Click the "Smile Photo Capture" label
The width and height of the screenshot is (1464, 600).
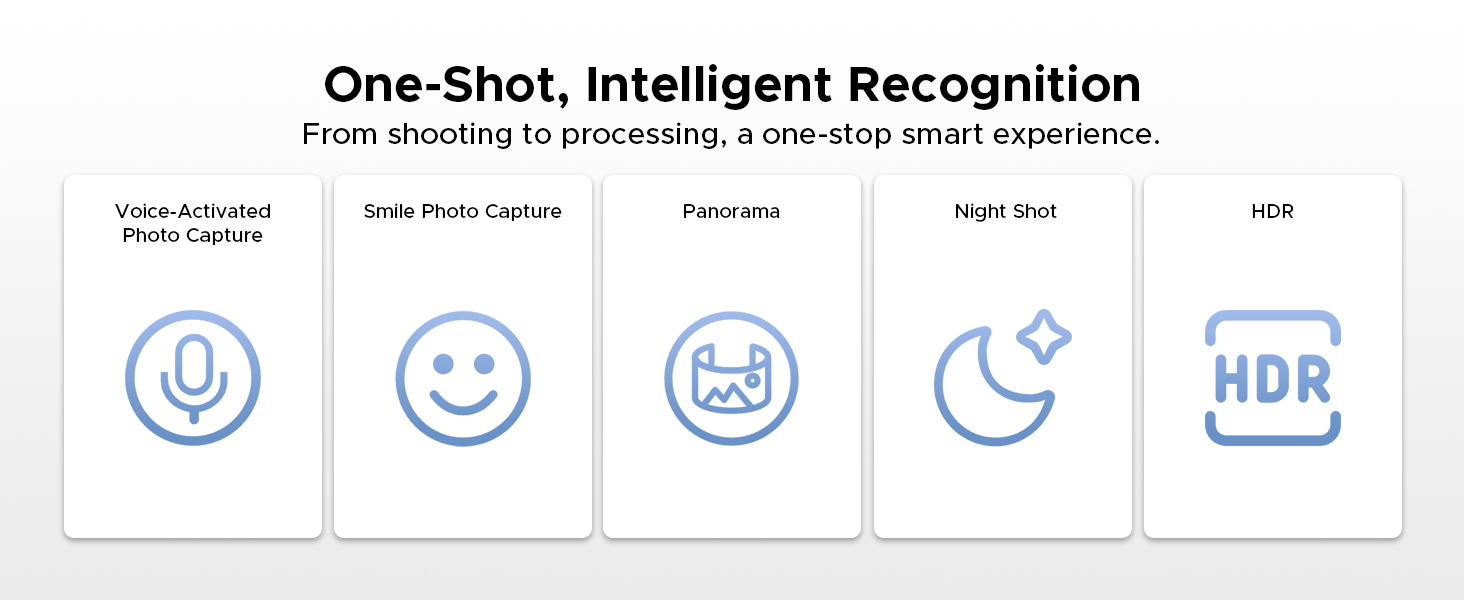coord(463,211)
